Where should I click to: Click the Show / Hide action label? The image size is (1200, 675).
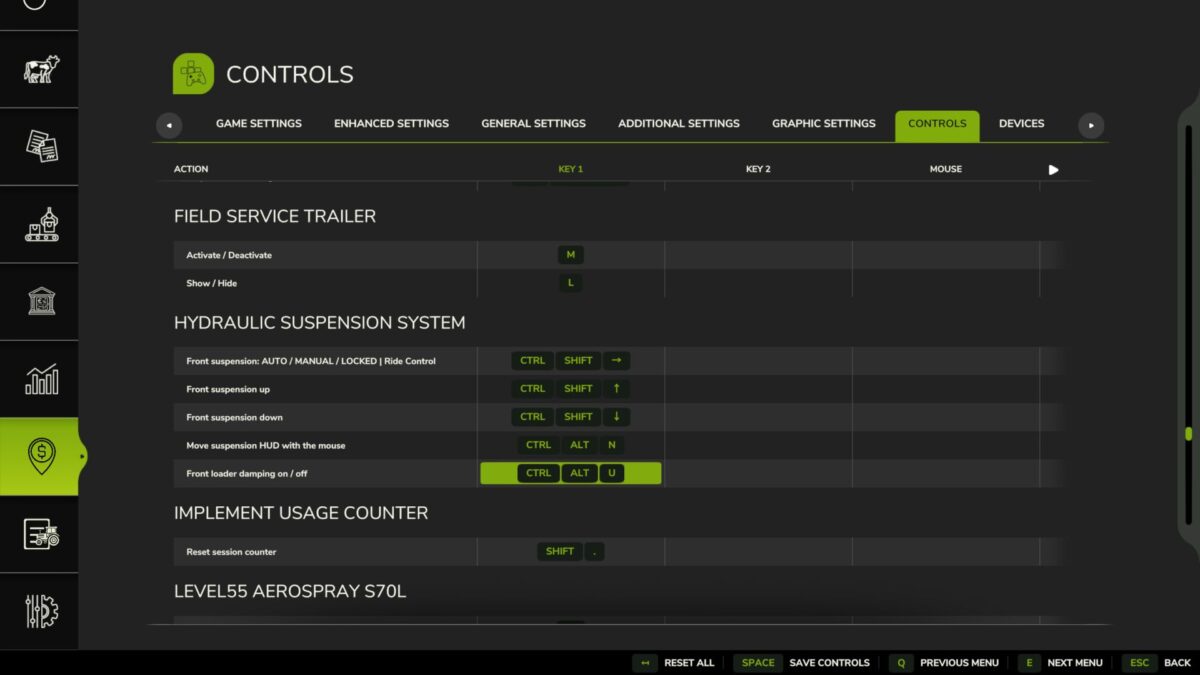coord(211,283)
